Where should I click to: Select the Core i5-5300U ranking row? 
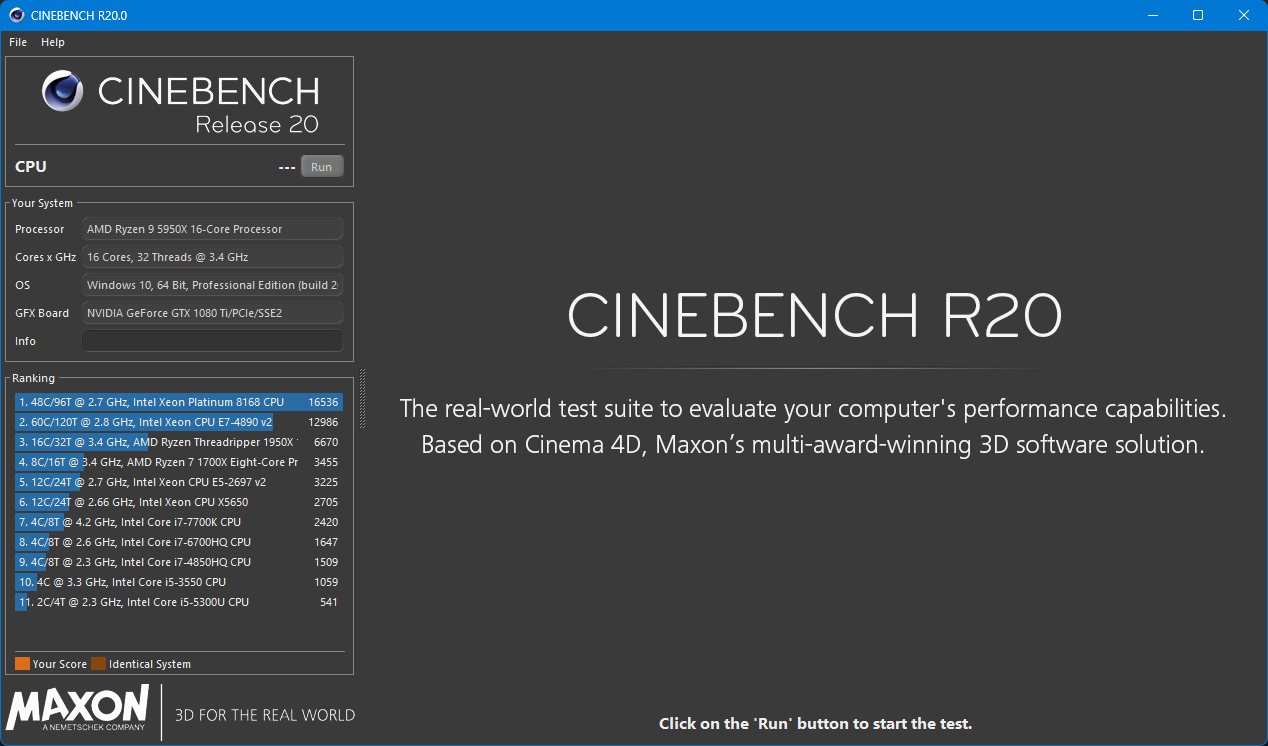(x=178, y=602)
